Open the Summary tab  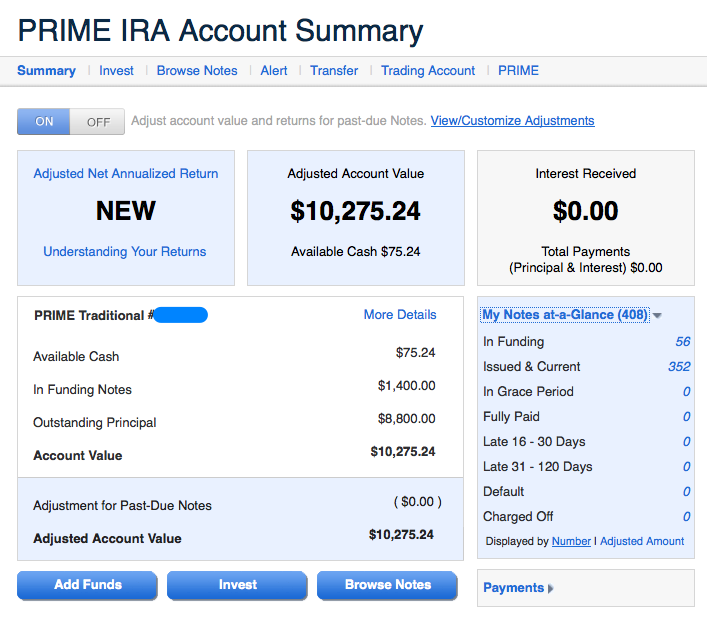[x=46, y=71]
